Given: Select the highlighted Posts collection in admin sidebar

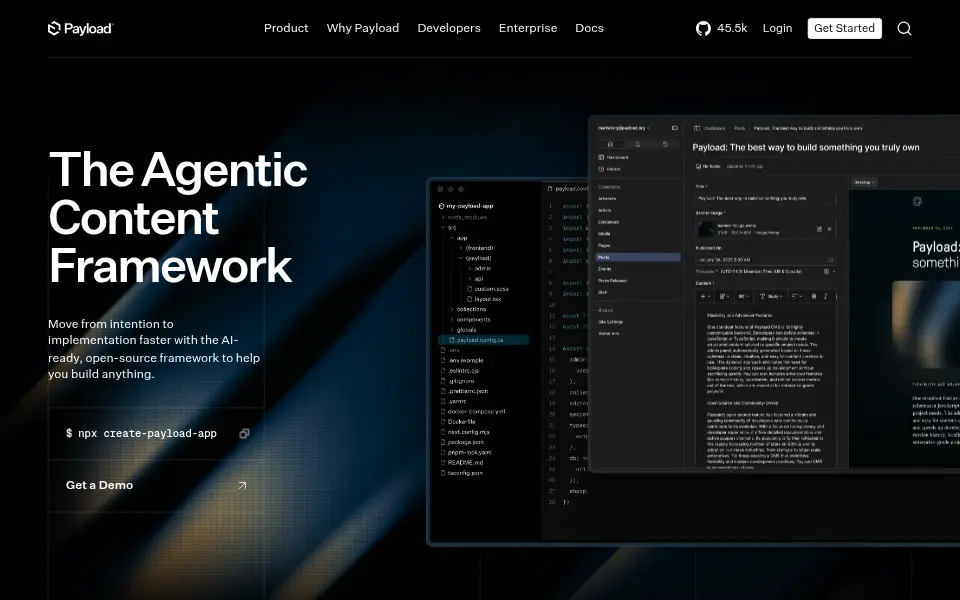Looking at the screenshot, I should tap(638, 257).
